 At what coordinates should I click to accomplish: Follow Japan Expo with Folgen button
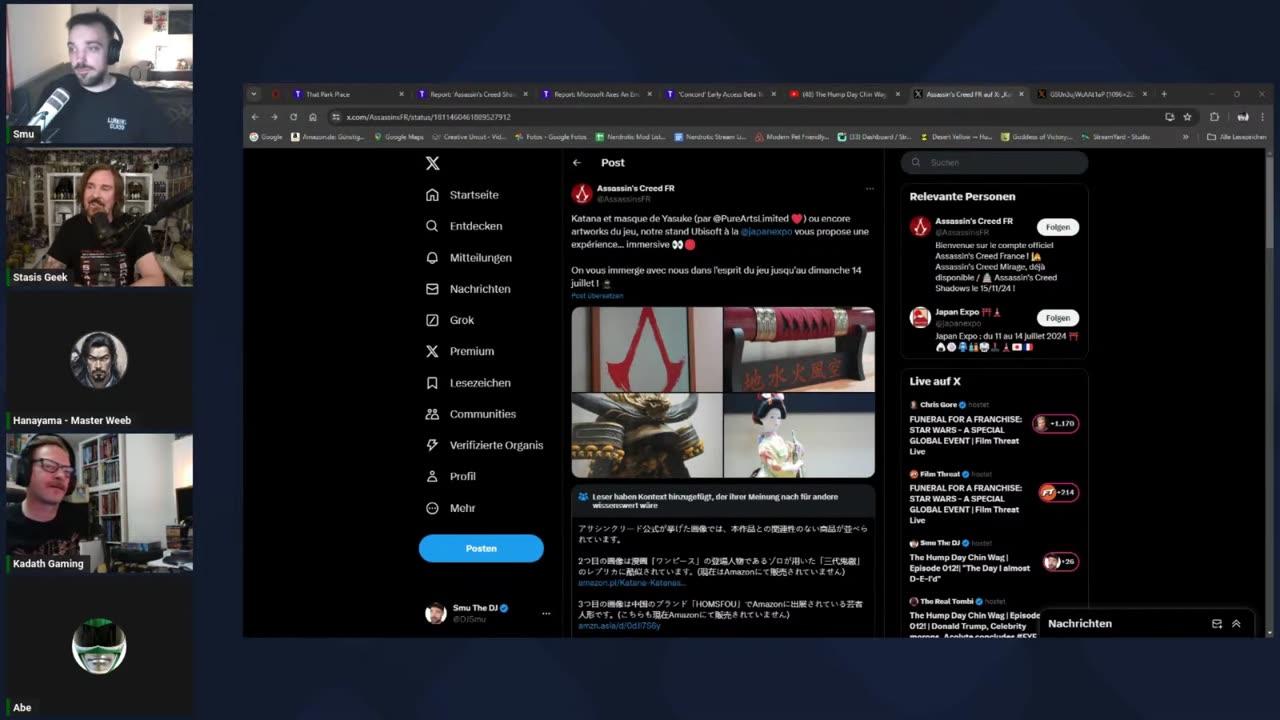1058,318
